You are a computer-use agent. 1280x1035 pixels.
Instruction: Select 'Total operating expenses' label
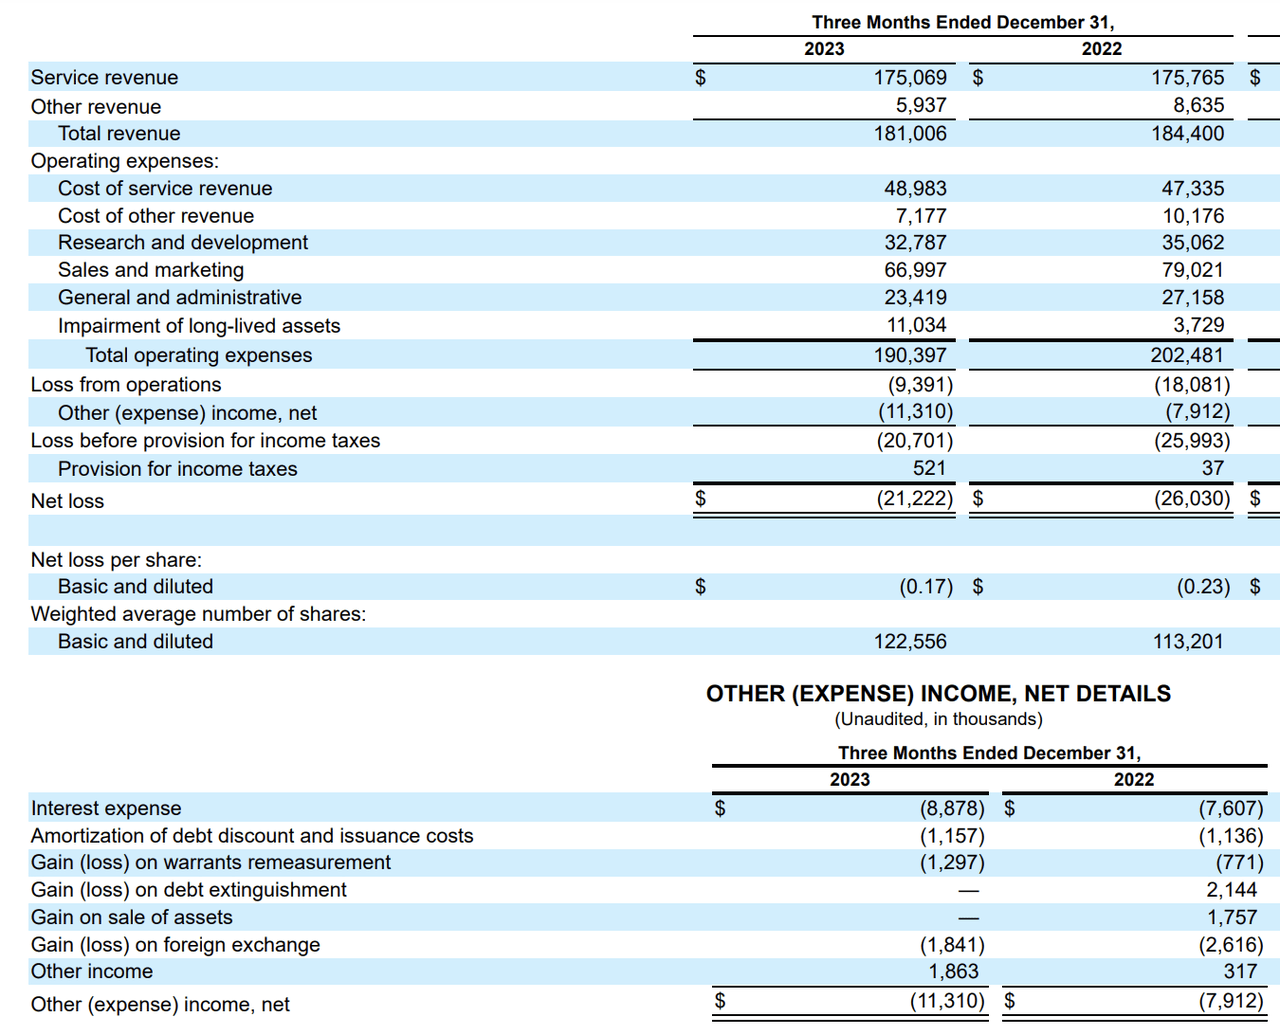pyautogui.click(x=199, y=355)
